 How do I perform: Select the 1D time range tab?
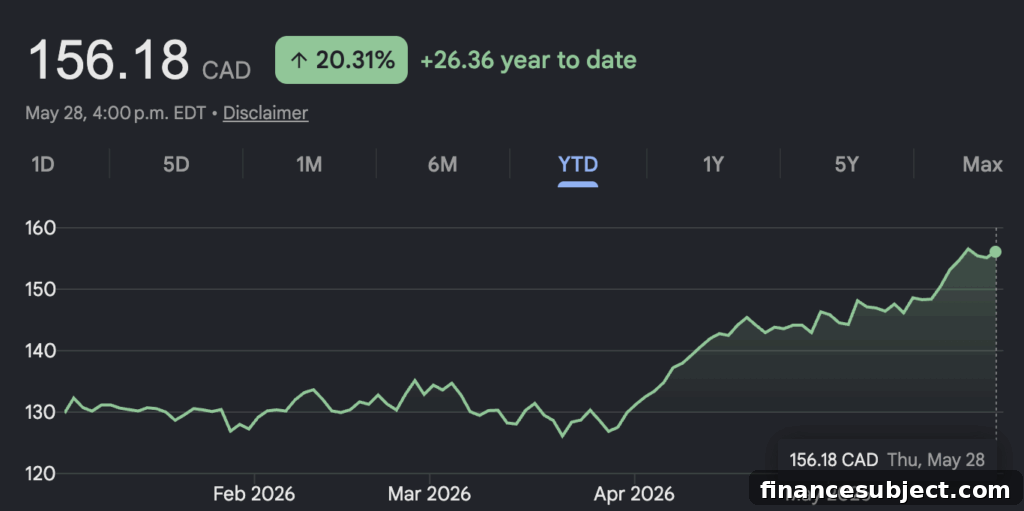[x=43, y=164]
